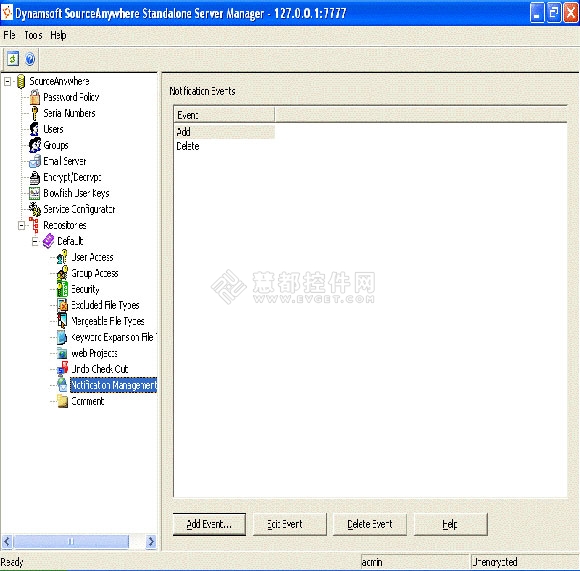The height and width of the screenshot is (571, 580).
Task: Click the Mergeable File Types icon
Action: pos(62,321)
